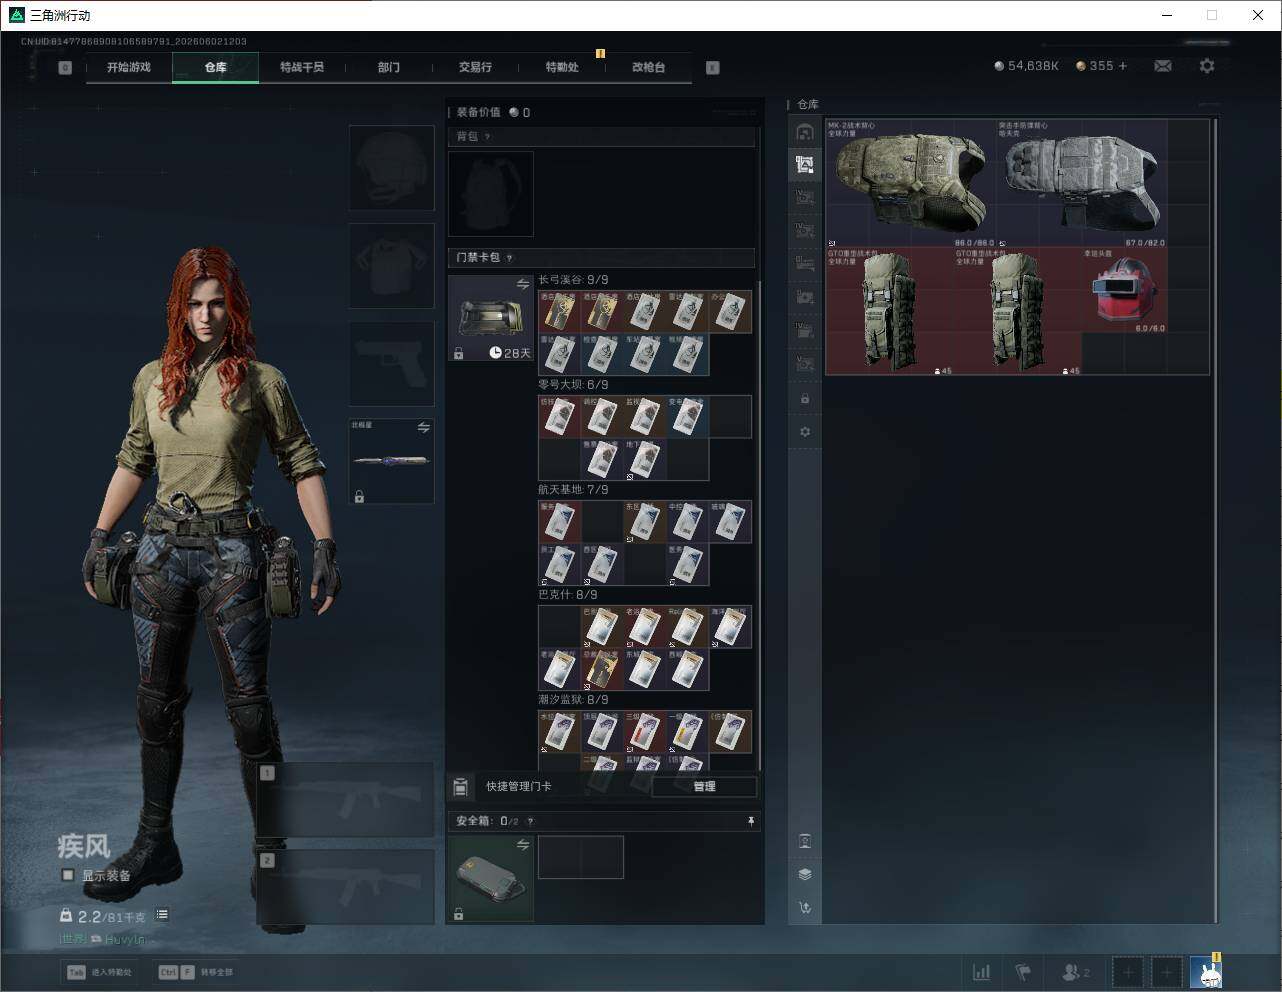Open the rabbit player avatar

coord(1206,972)
